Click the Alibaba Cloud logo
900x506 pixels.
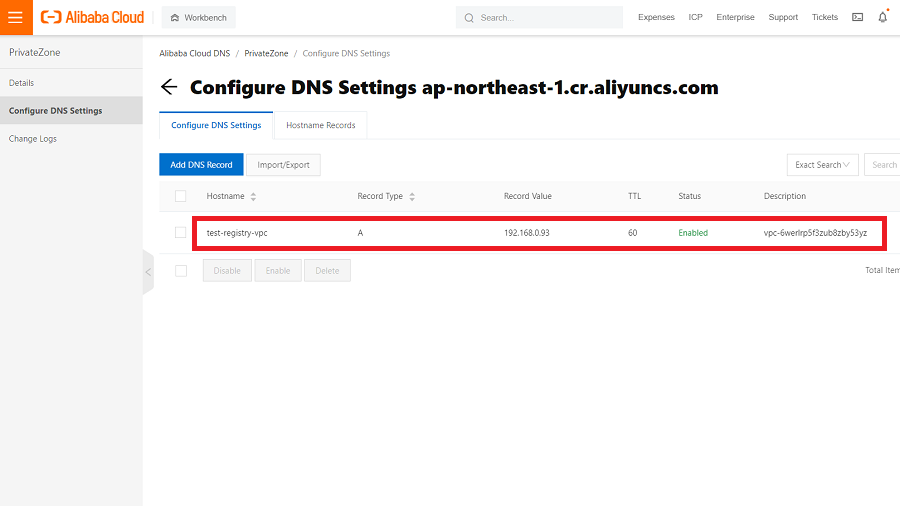tap(92, 17)
